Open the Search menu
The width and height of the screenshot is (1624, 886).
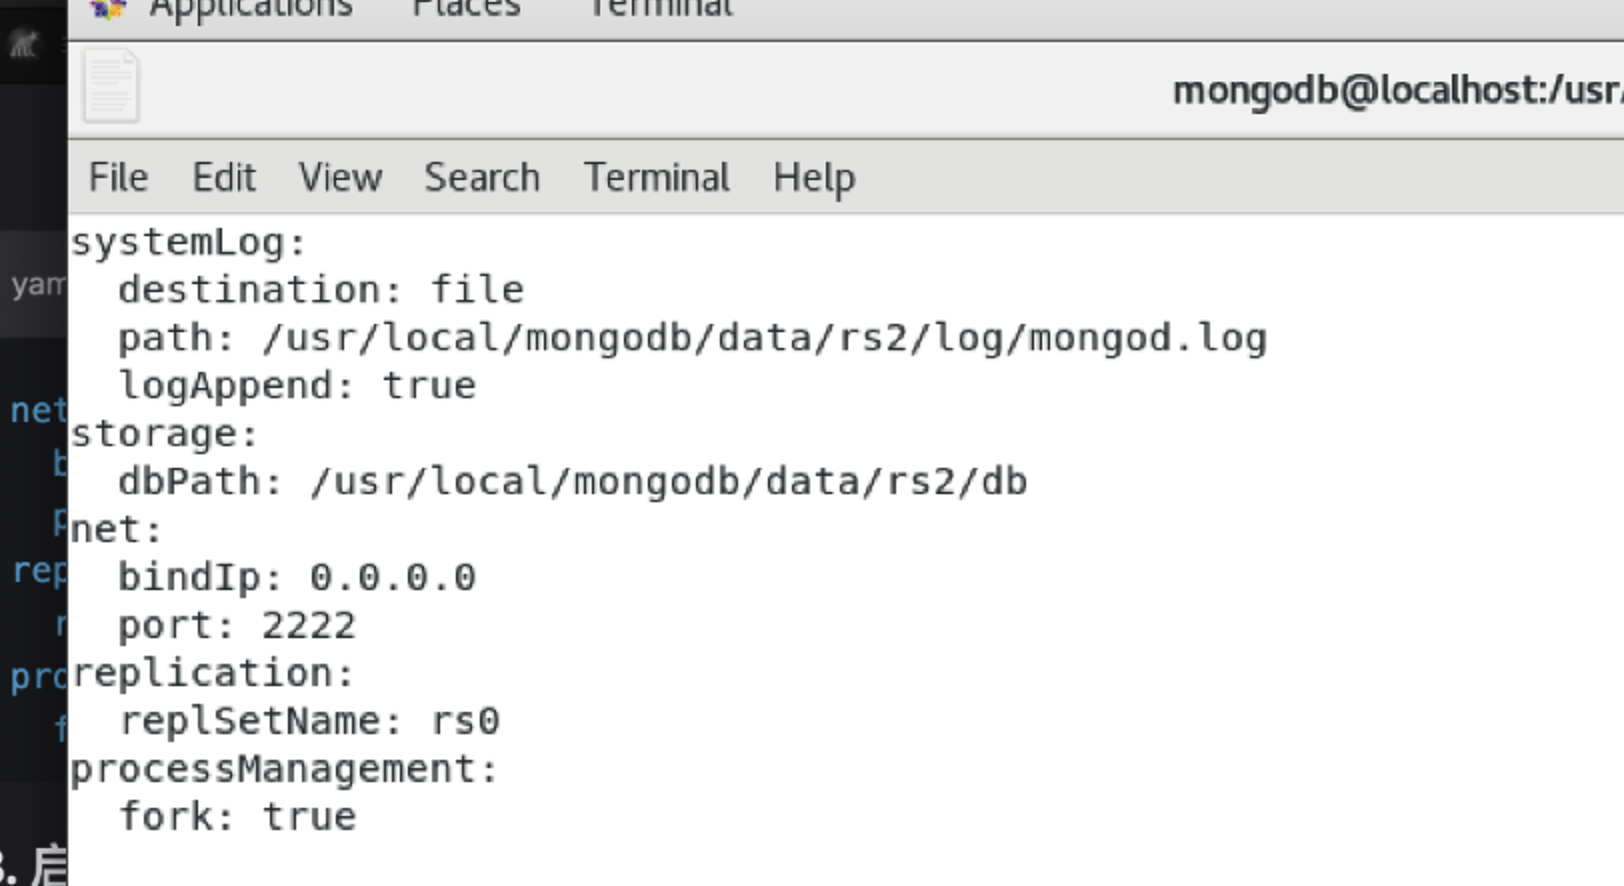pyautogui.click(x=482, y=177)
